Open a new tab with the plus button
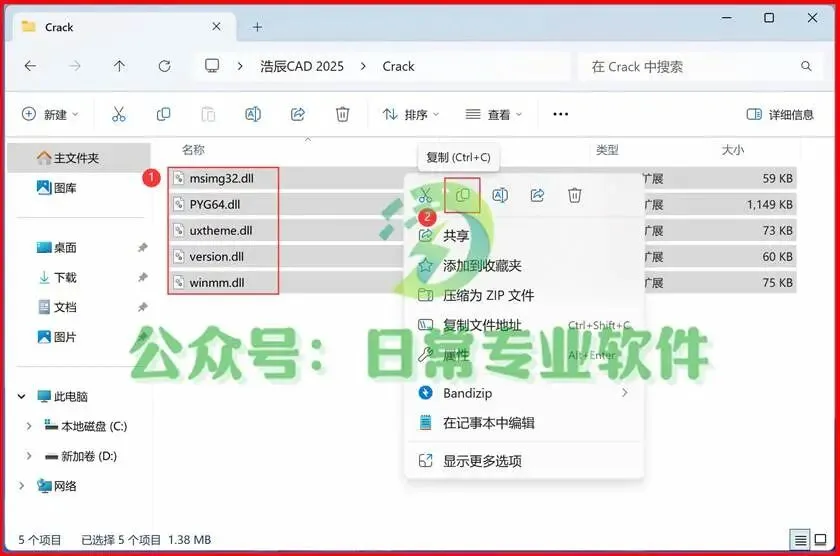The width and height of the screenshot is (840, 556). tap(258, 27)
